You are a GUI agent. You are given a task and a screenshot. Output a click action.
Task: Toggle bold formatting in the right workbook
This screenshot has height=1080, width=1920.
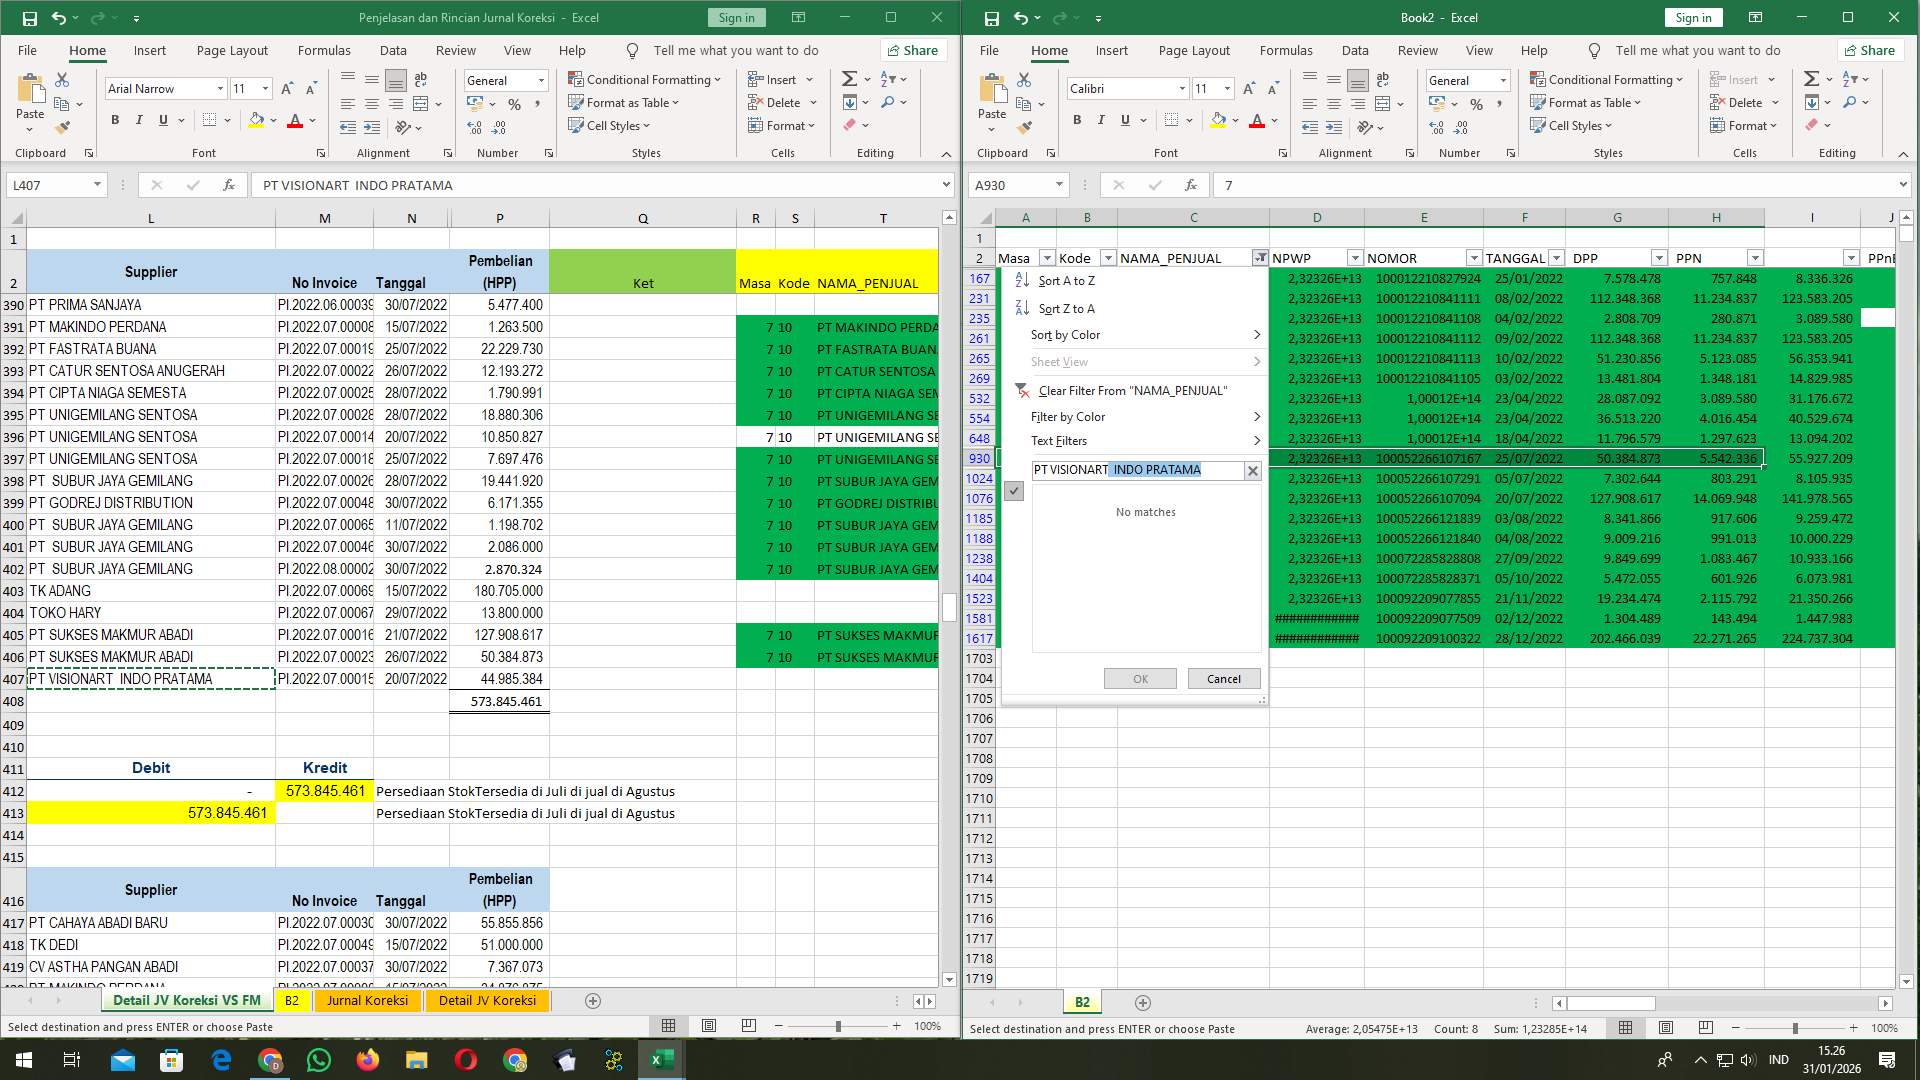[x=1077, y=120]
